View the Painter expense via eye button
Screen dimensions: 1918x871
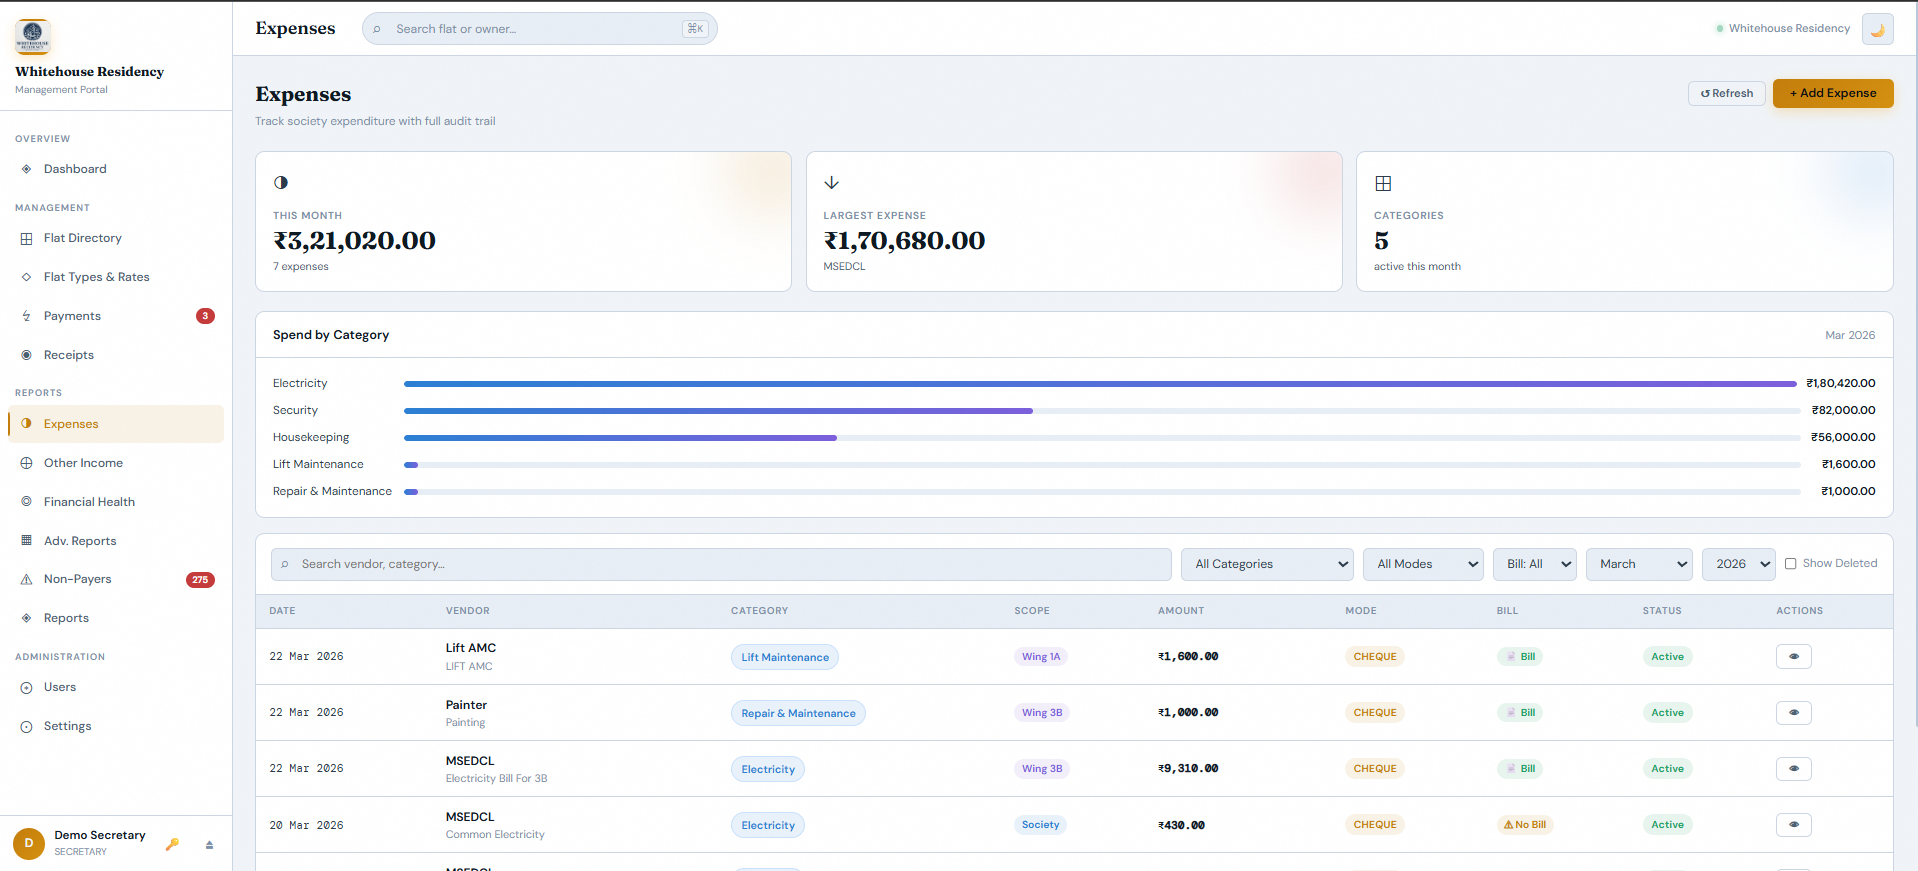pos(1794,713)
